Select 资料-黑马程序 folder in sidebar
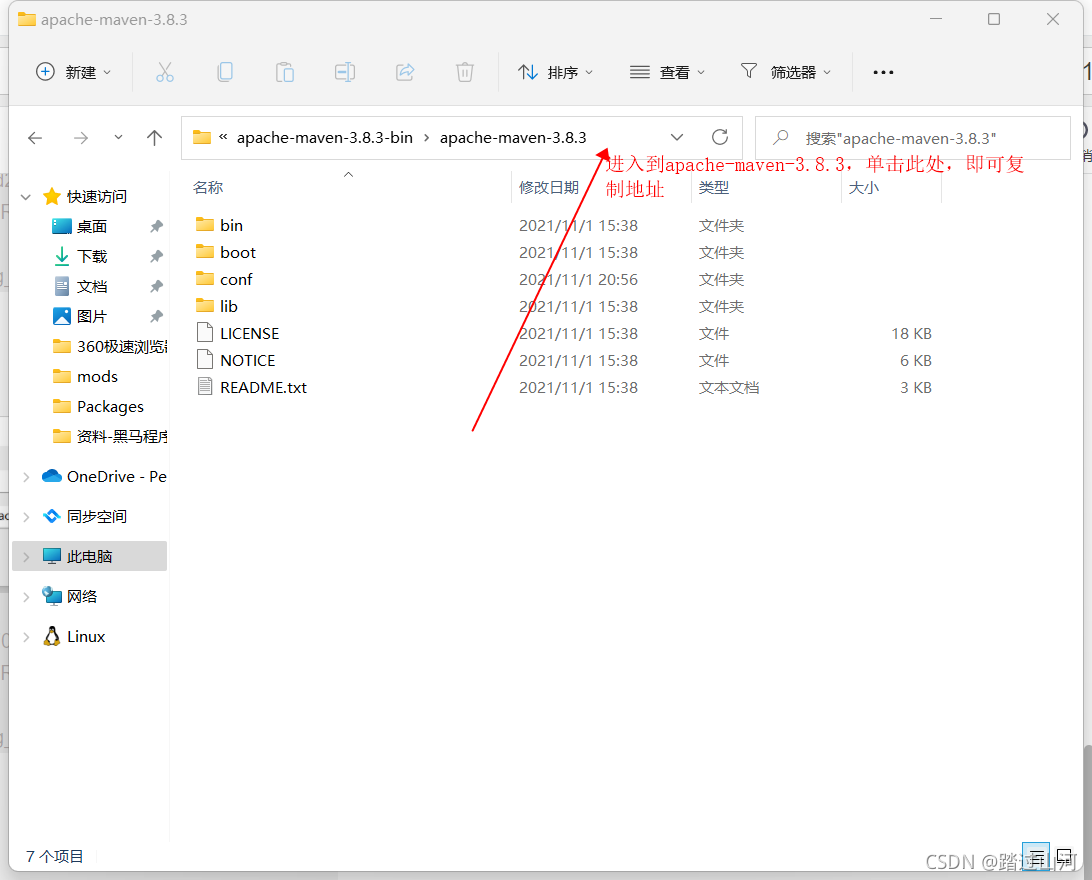 (x=109, y=437)
